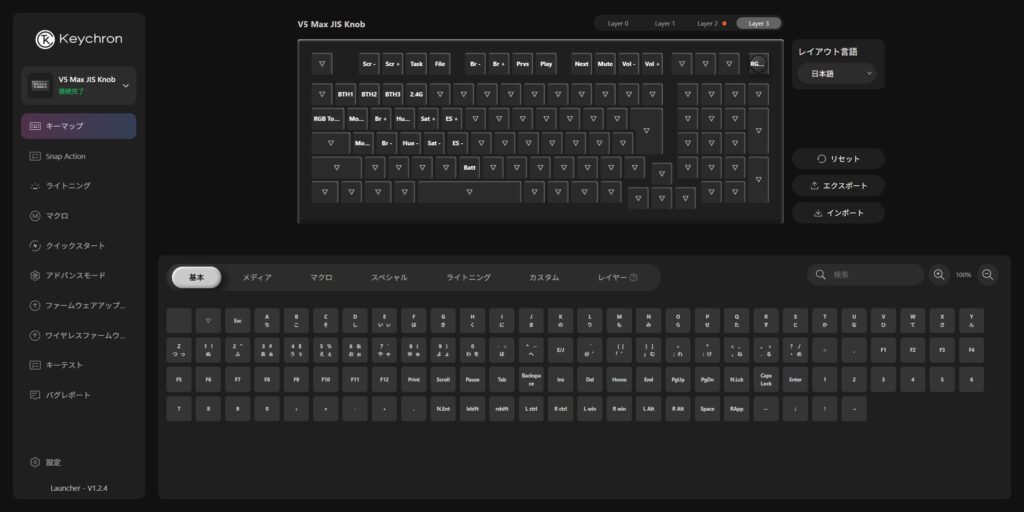
Task: Open バグレポート bug report page
Action: pos(68,395)
